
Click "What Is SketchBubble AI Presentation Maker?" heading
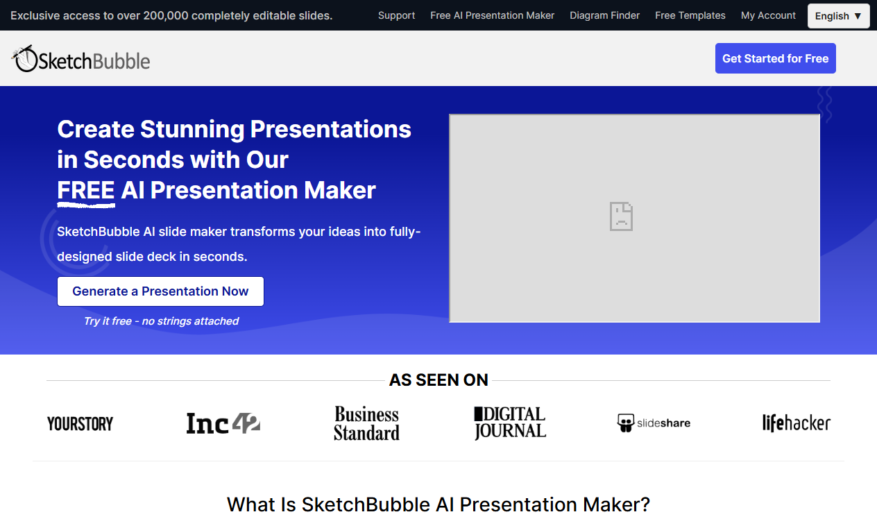438,505
